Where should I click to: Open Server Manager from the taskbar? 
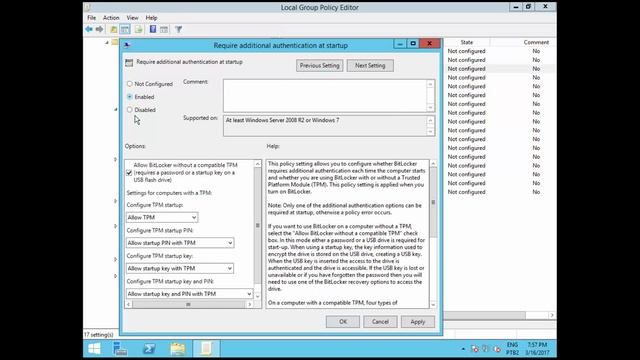coord(120,349)
